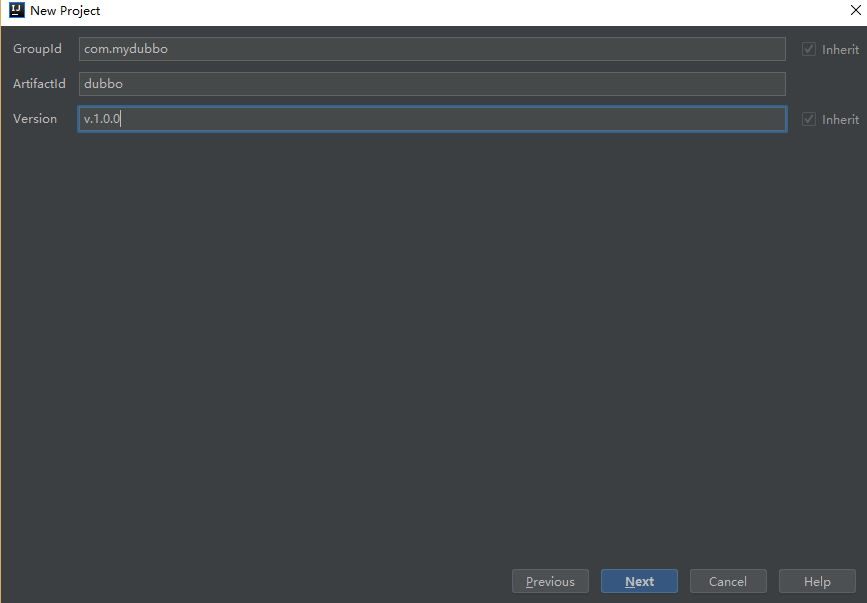Click the ArtifactId label
The width and height of the screenshot is (867, 603).
coord(39,84)
